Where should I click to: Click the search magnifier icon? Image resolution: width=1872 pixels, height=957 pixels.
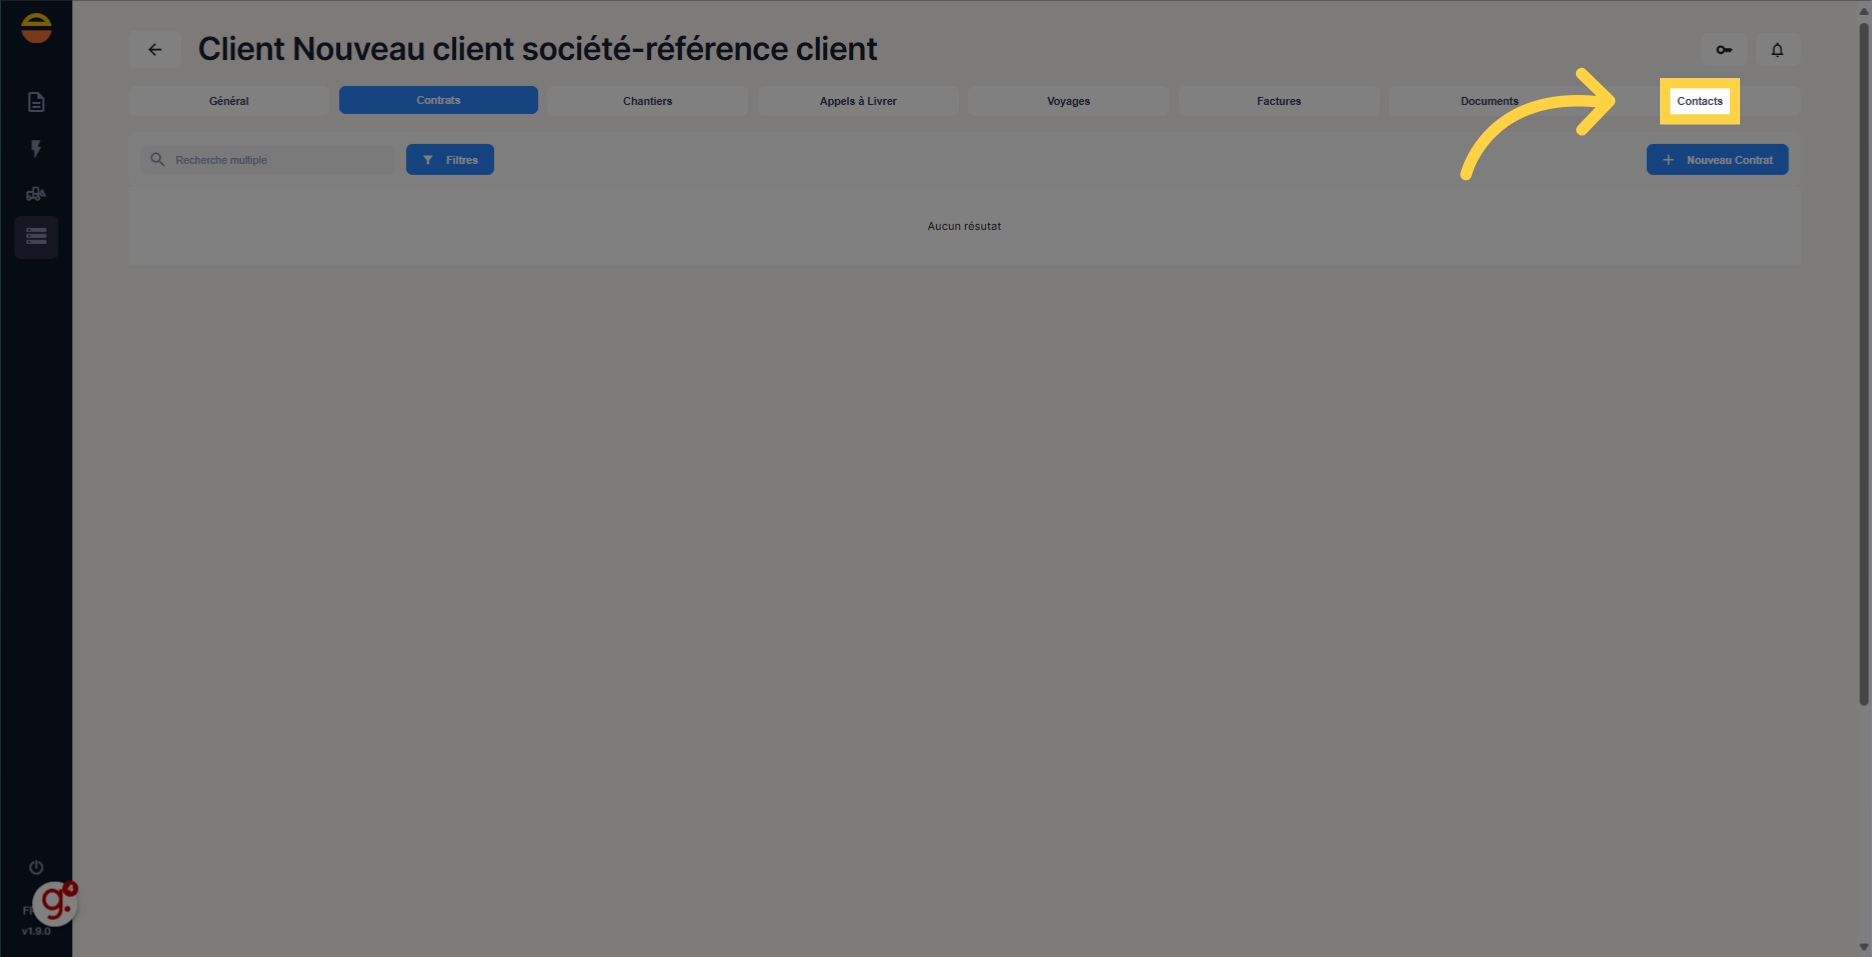click(x=157, y=159)
